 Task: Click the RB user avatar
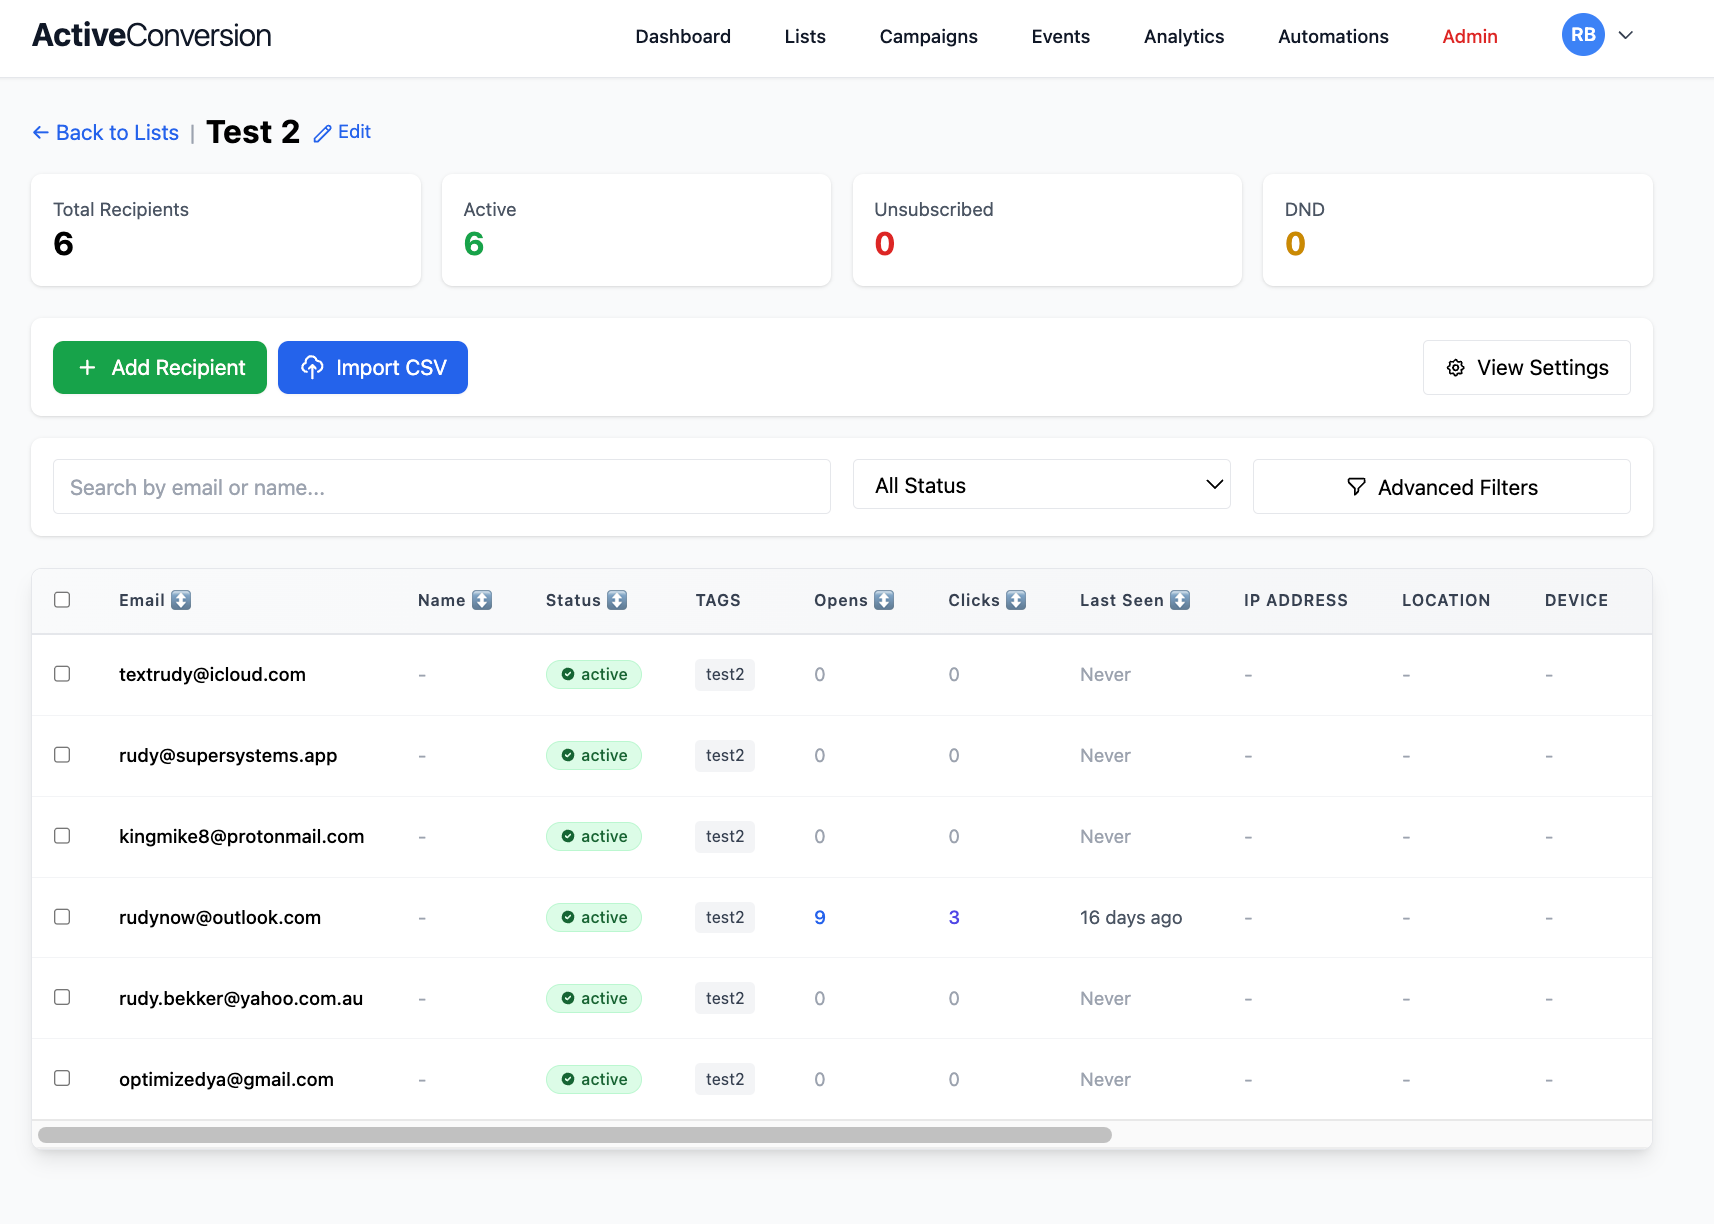(x=1582, y=35)
